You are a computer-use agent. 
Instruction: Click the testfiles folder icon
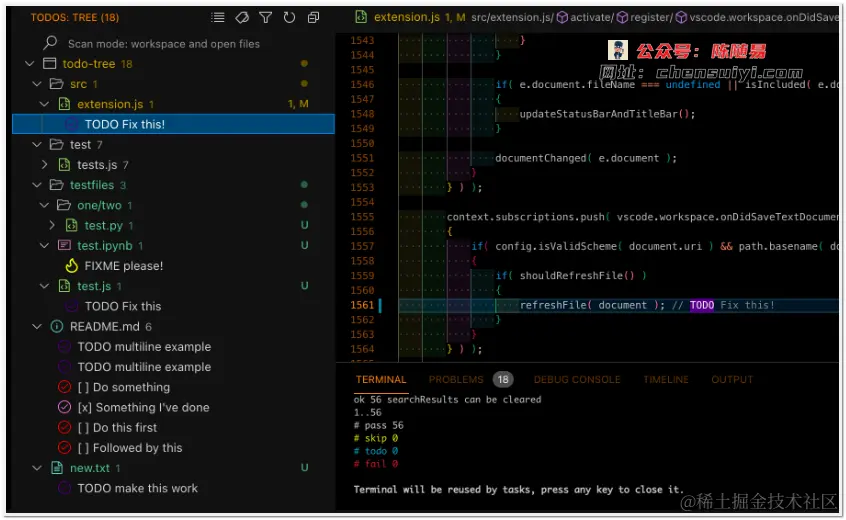pos(57,185)
